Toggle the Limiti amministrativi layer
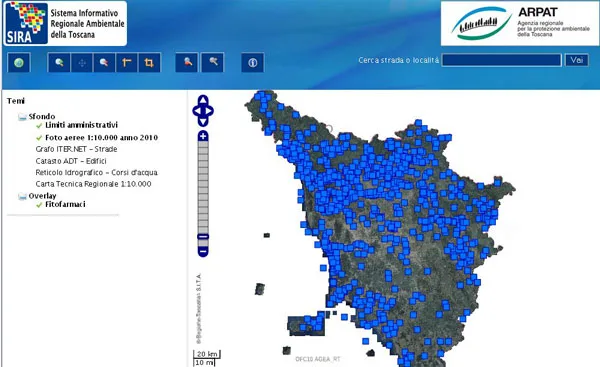 click(81, 125)
